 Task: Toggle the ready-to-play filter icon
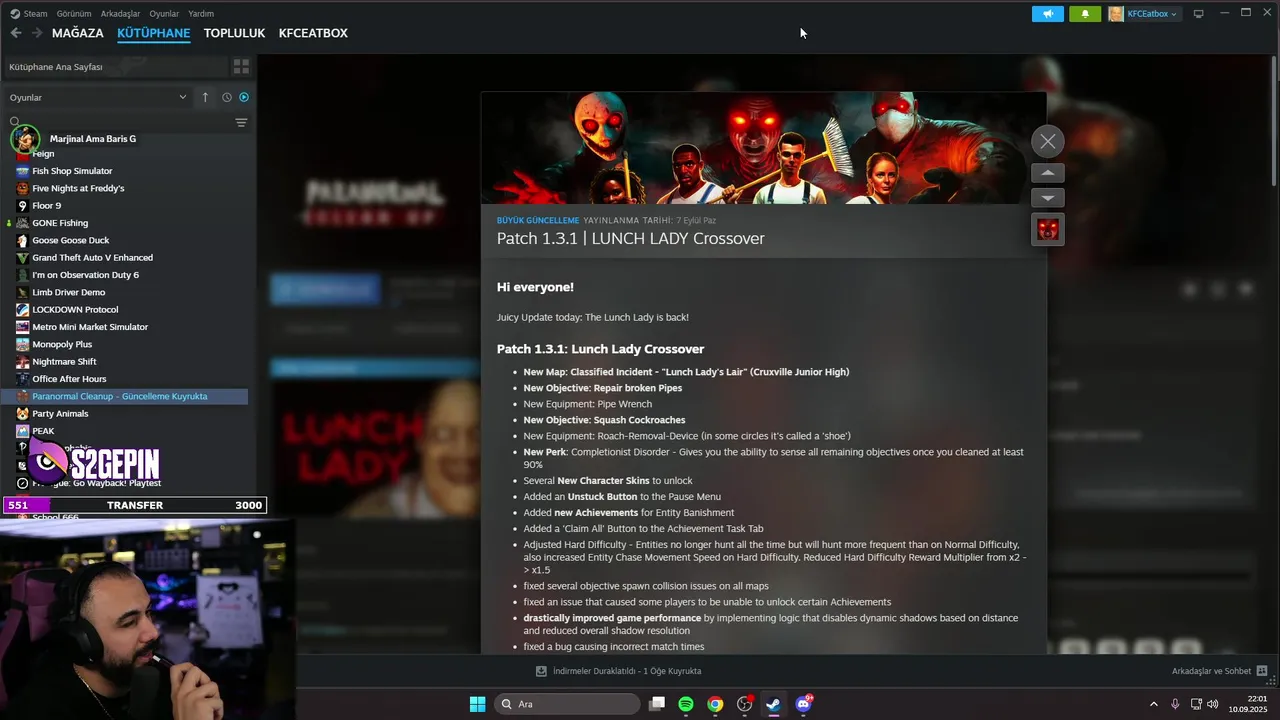[x=244, y=97]
